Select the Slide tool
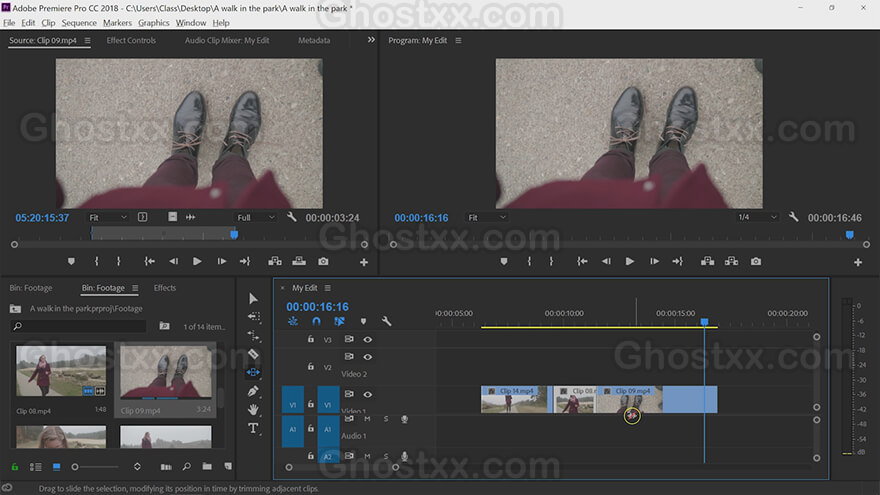 253,372
